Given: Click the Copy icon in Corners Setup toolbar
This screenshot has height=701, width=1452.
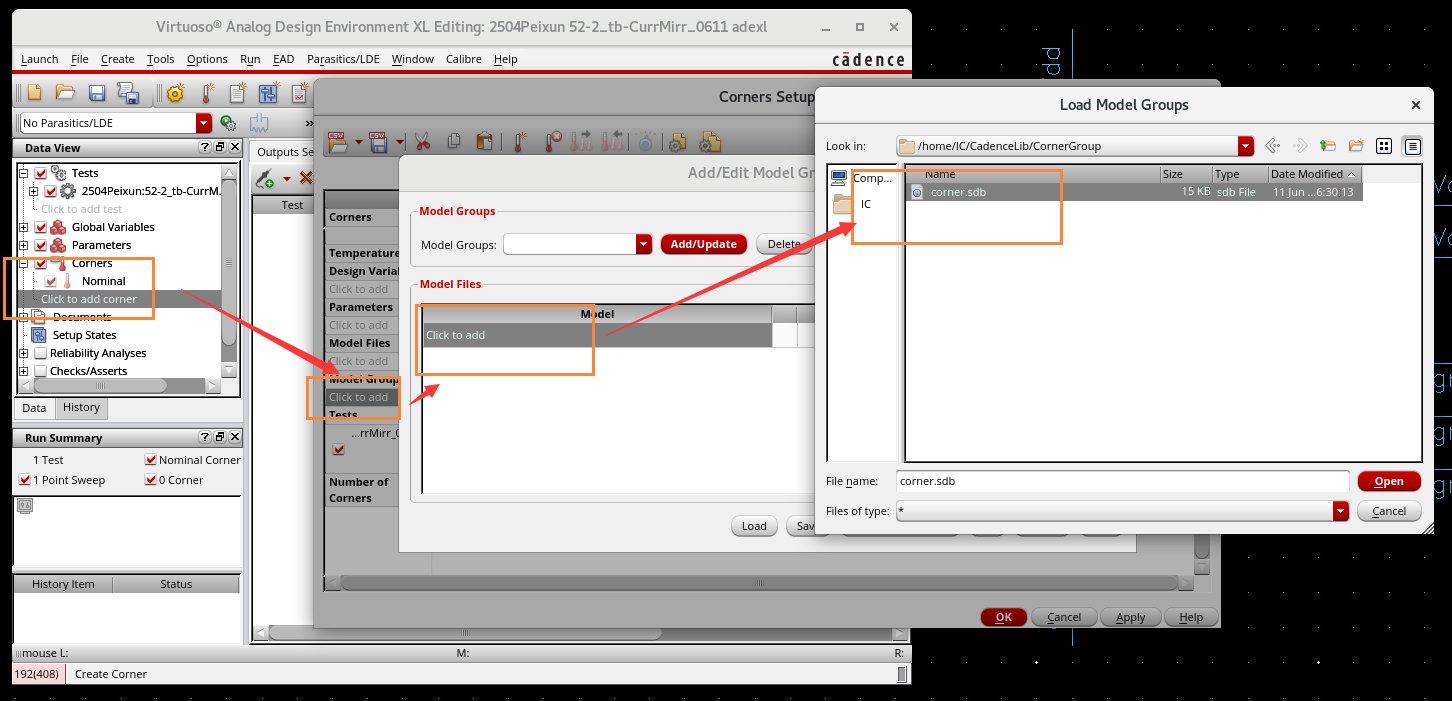Looking at the screenshot, I should pyautogui.click(x=454, y=142).
